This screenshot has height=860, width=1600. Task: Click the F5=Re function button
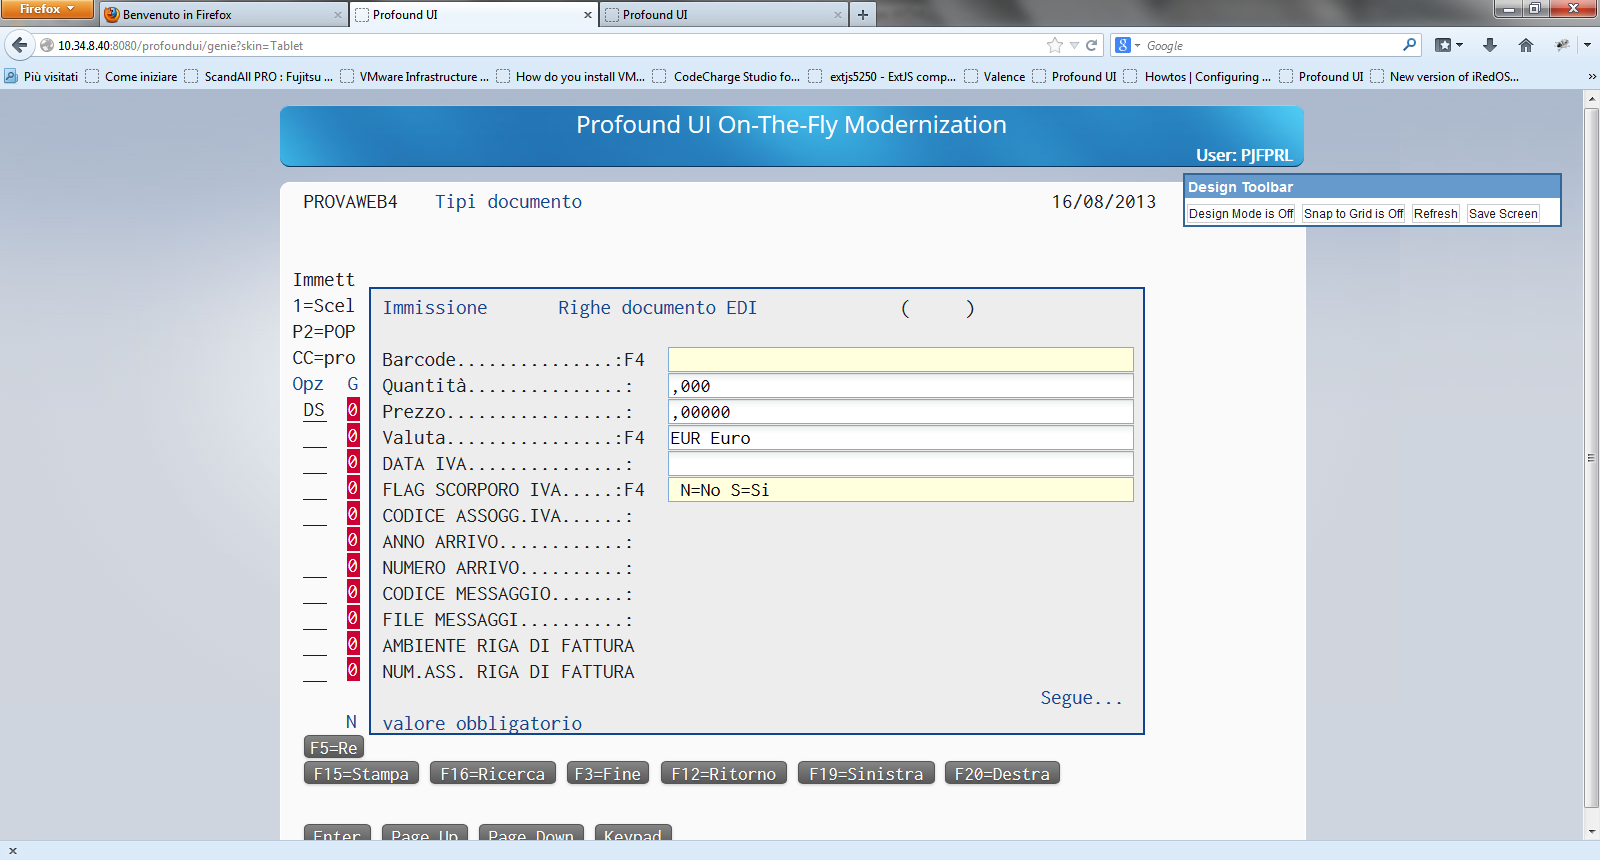tap(333, 747)
